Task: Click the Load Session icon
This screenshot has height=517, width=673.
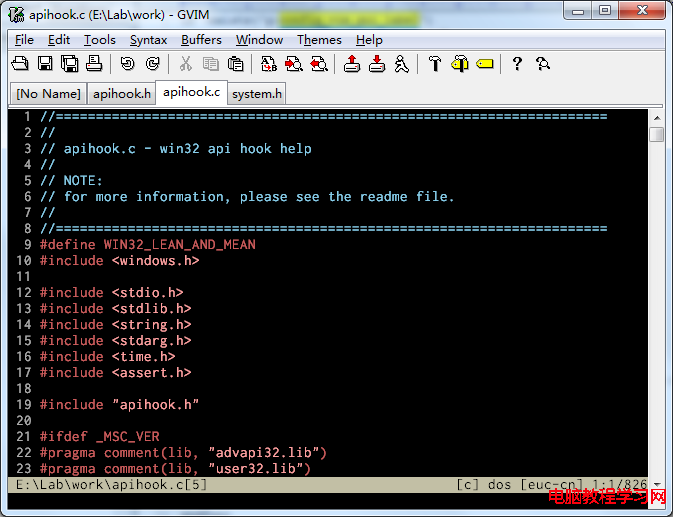Action: click(352, 64)
